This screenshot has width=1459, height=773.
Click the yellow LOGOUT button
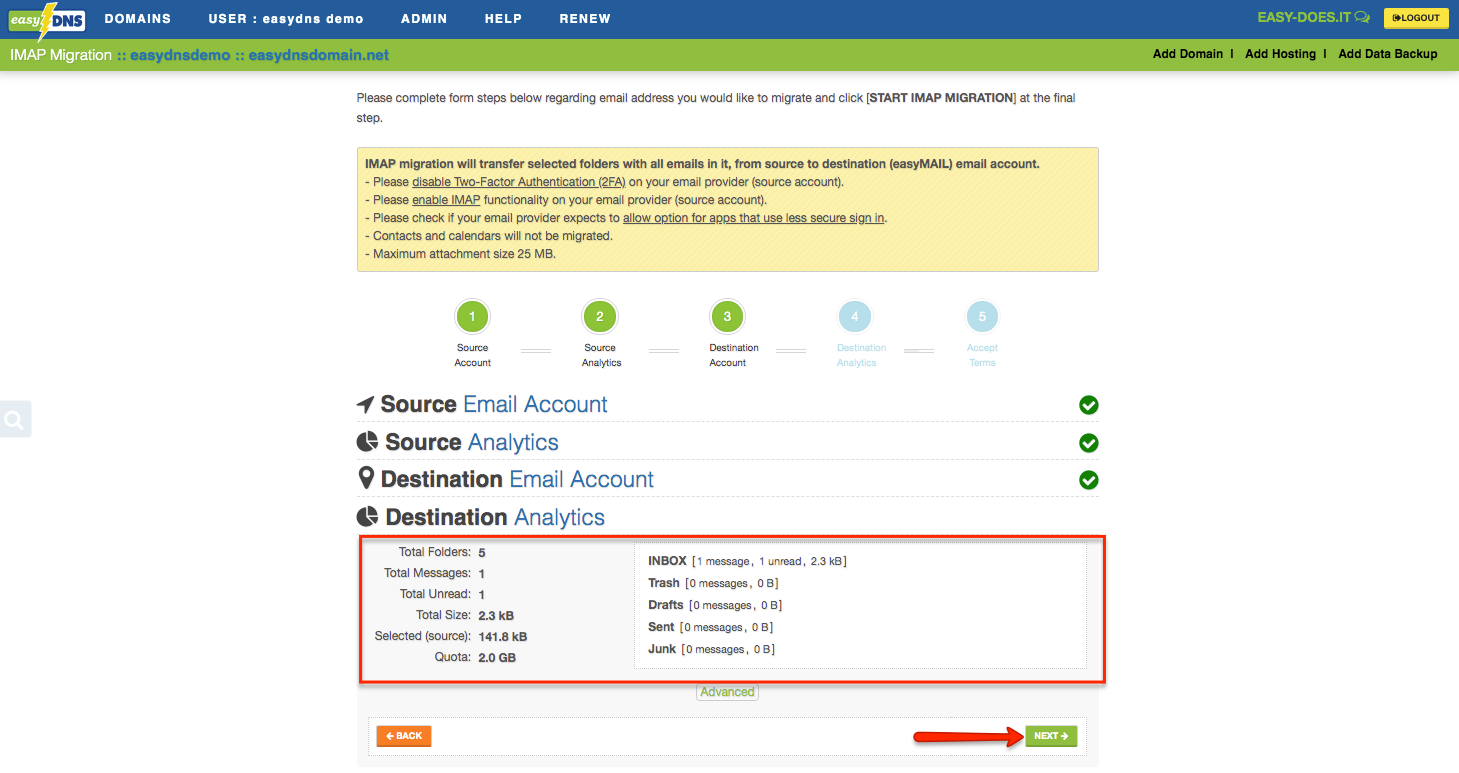tap(1416, 18)
